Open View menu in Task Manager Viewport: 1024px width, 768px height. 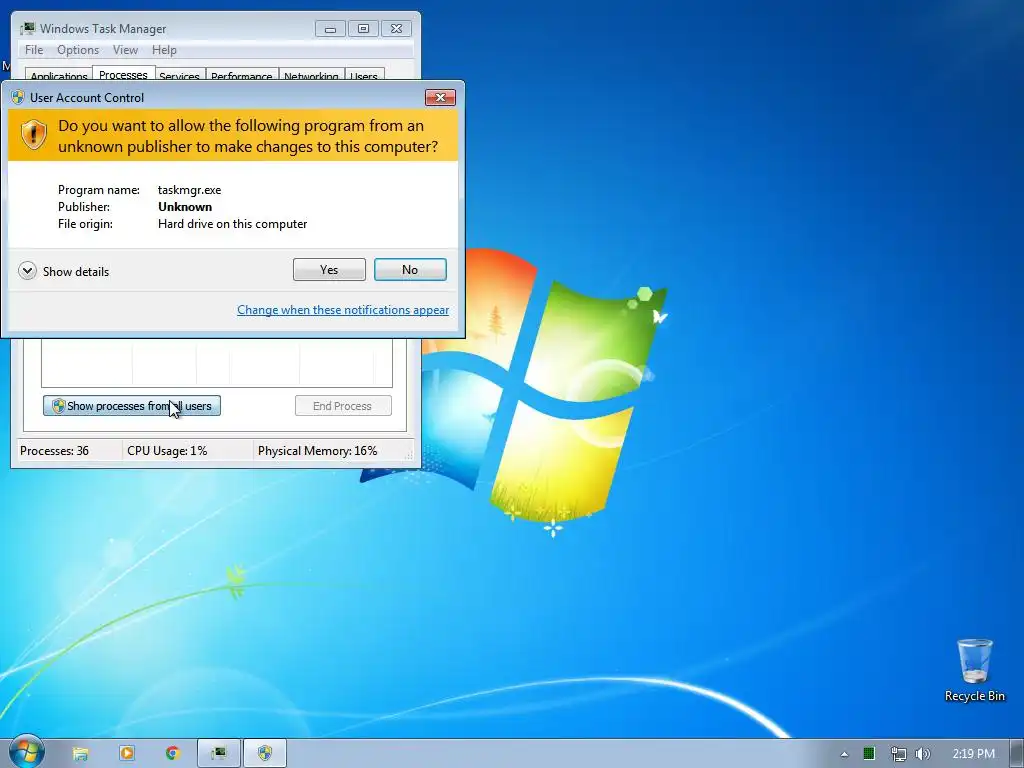point(125,50)
